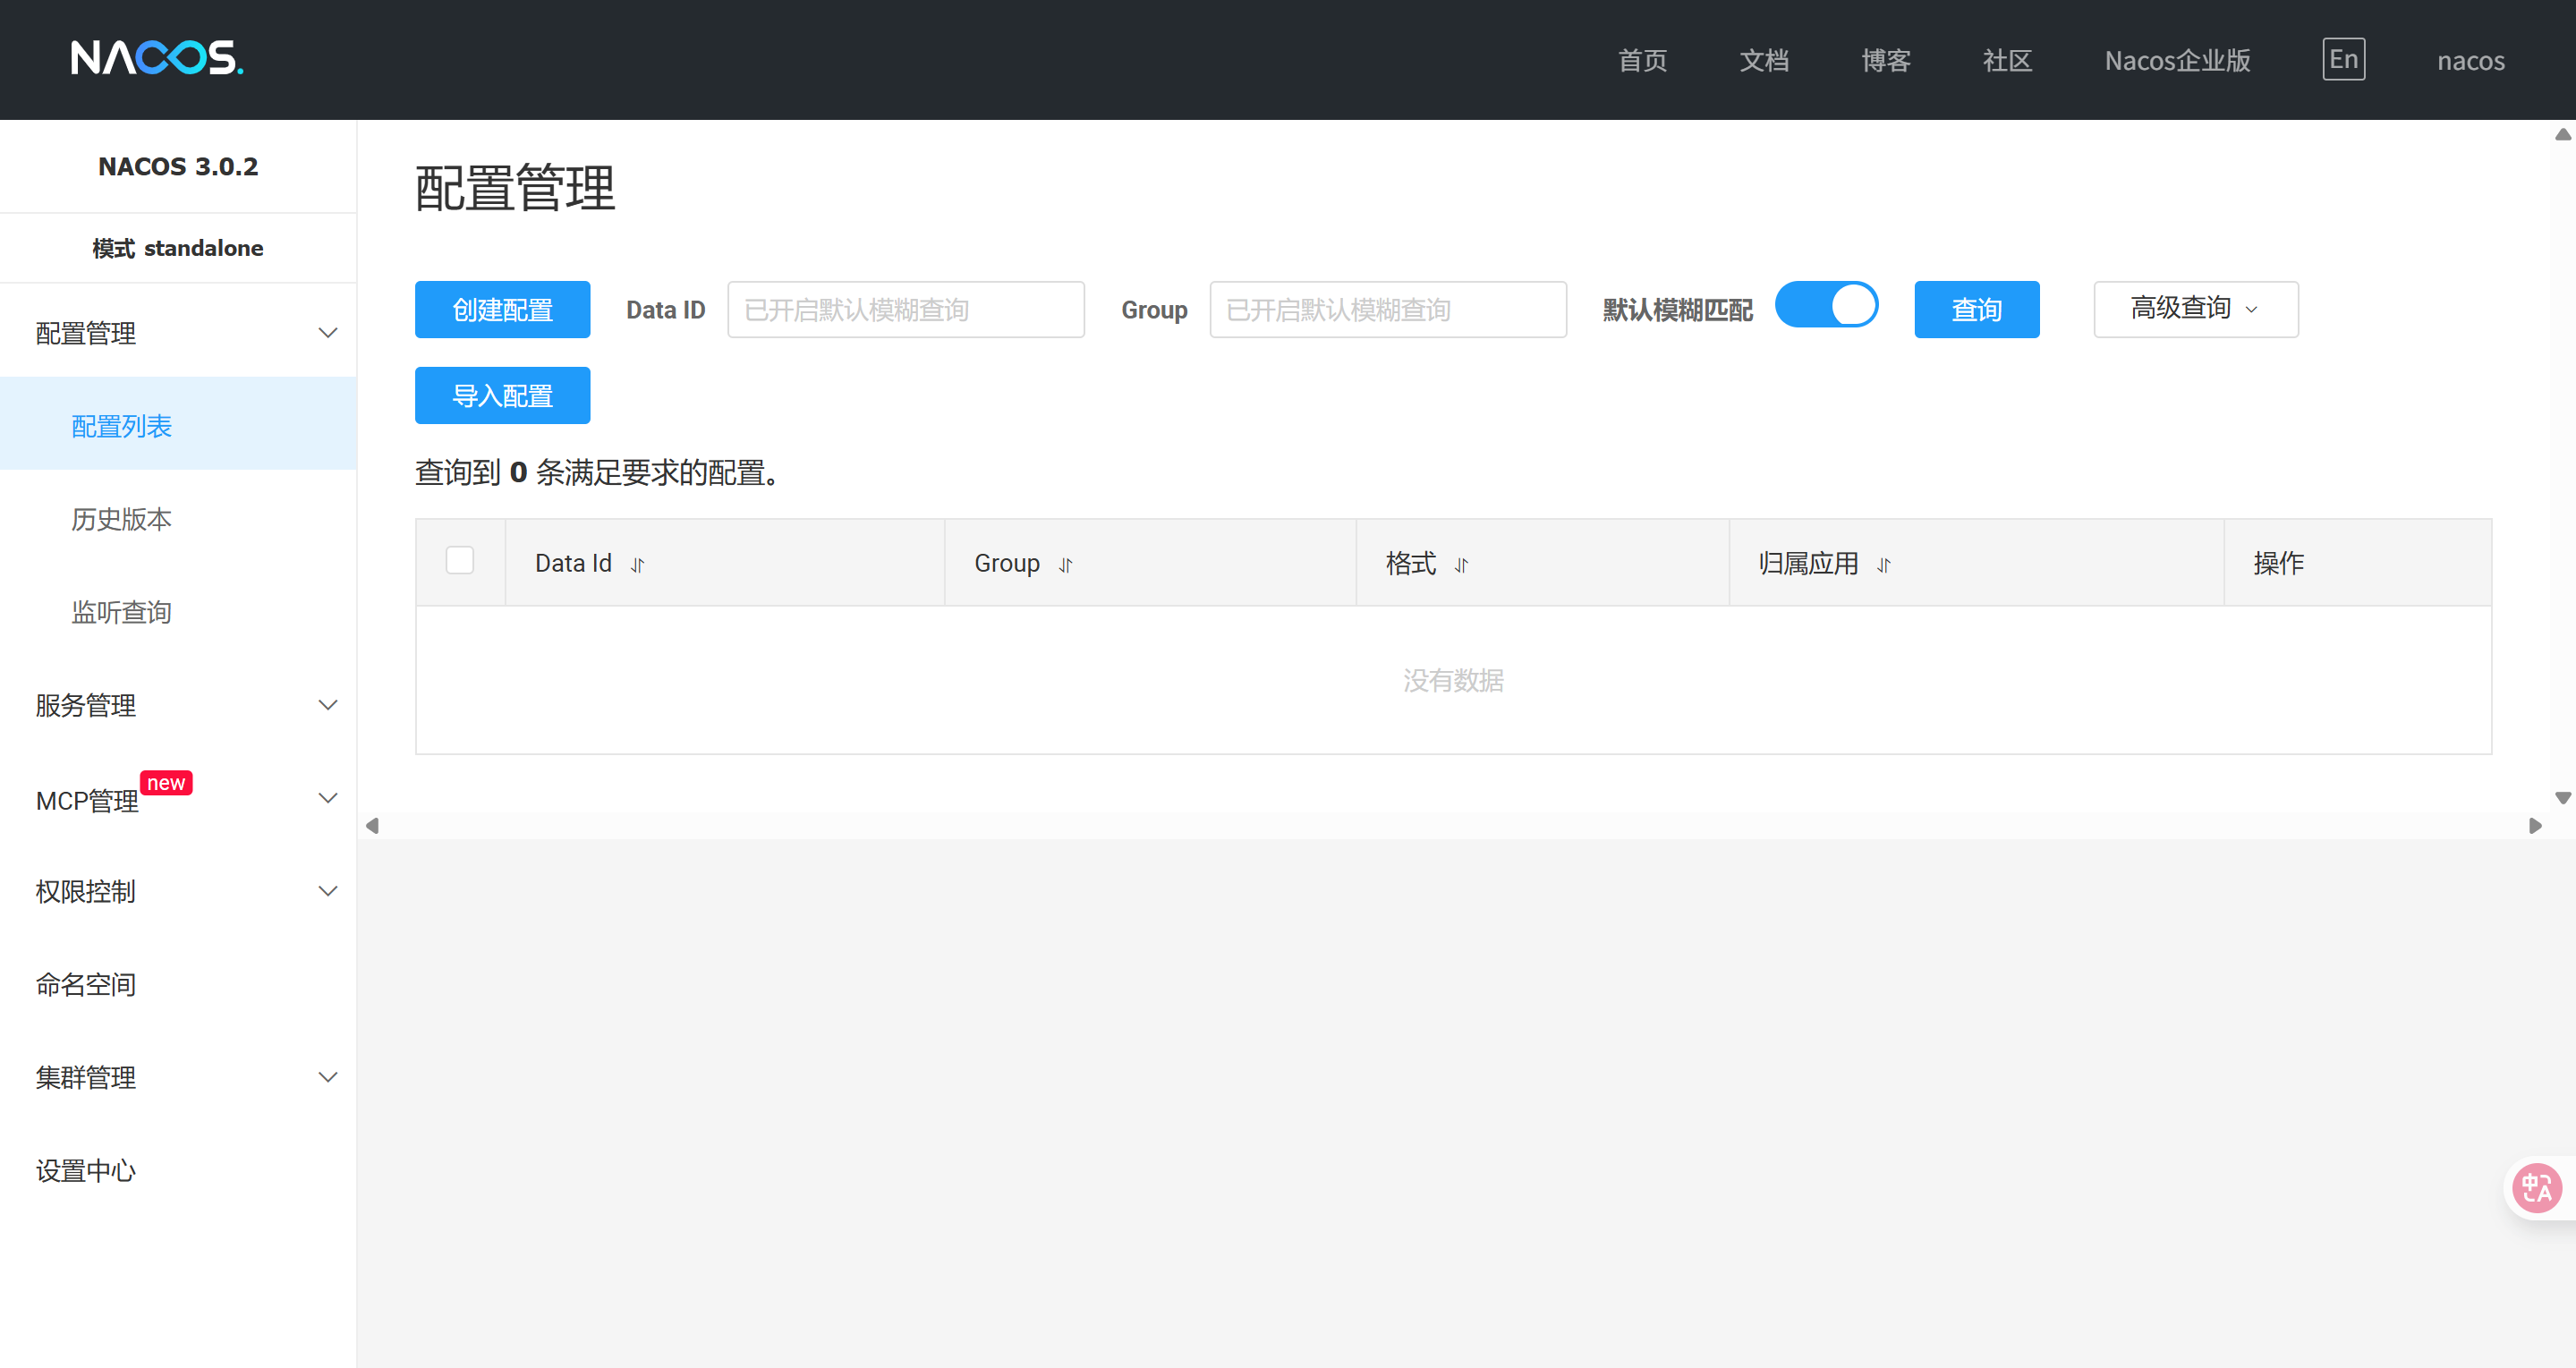Click the NACOS logo
The width and height of the screenshot is (2576, 1368).
[x=157, y=58]
